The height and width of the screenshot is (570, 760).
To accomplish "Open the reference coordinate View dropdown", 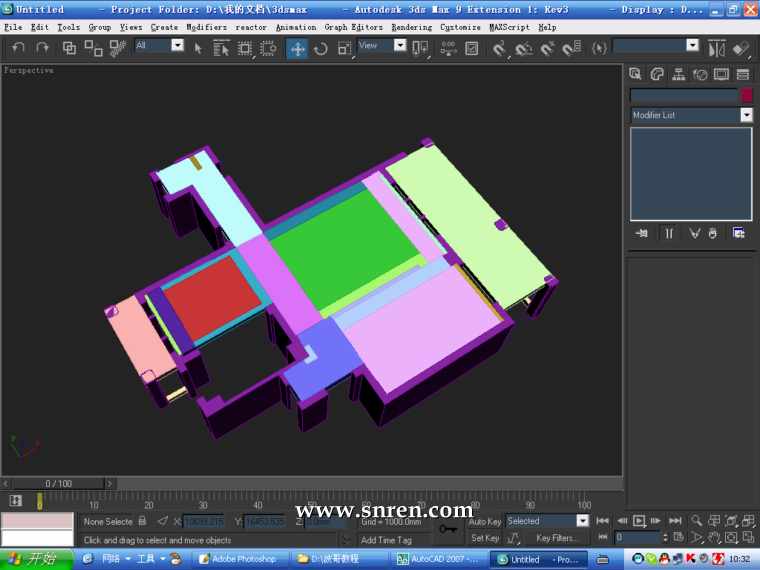I will pyautogui.click(x=400, y=46).
